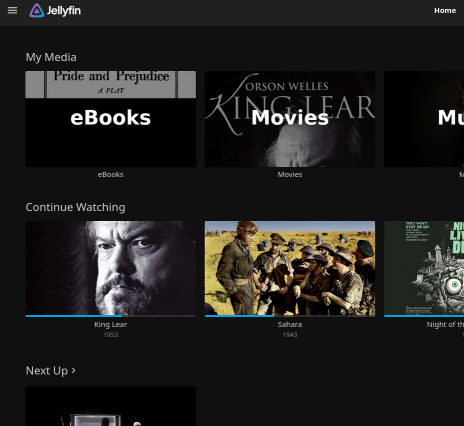Screen dimensions: 464x426
Task: Click the Continue Watching section heading
Action: point(76,207)
